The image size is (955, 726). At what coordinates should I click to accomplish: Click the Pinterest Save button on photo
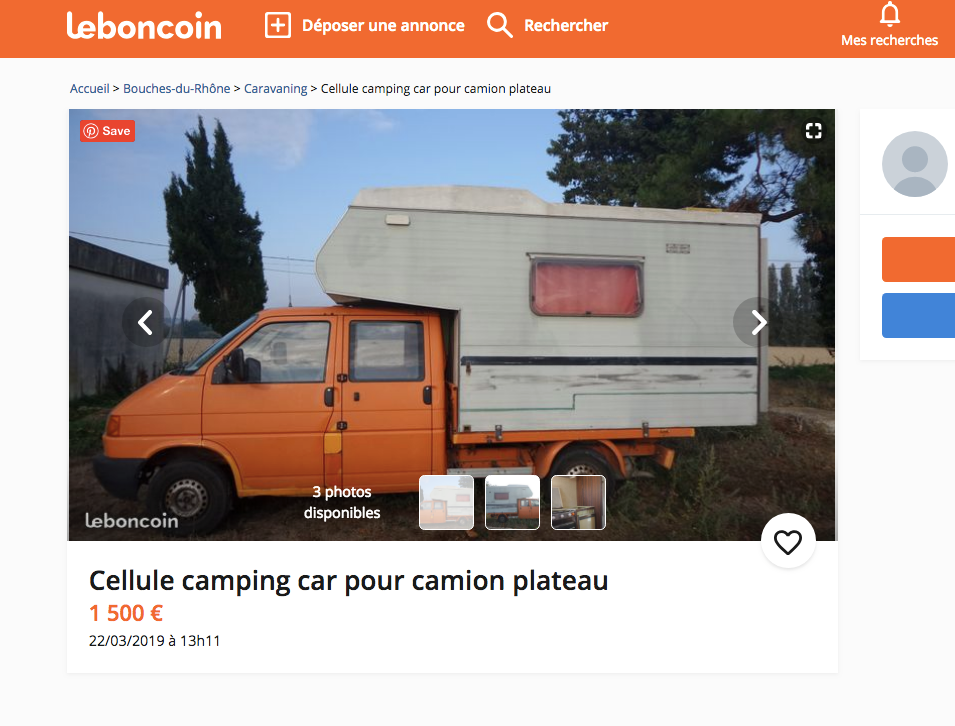pos(107,131)
